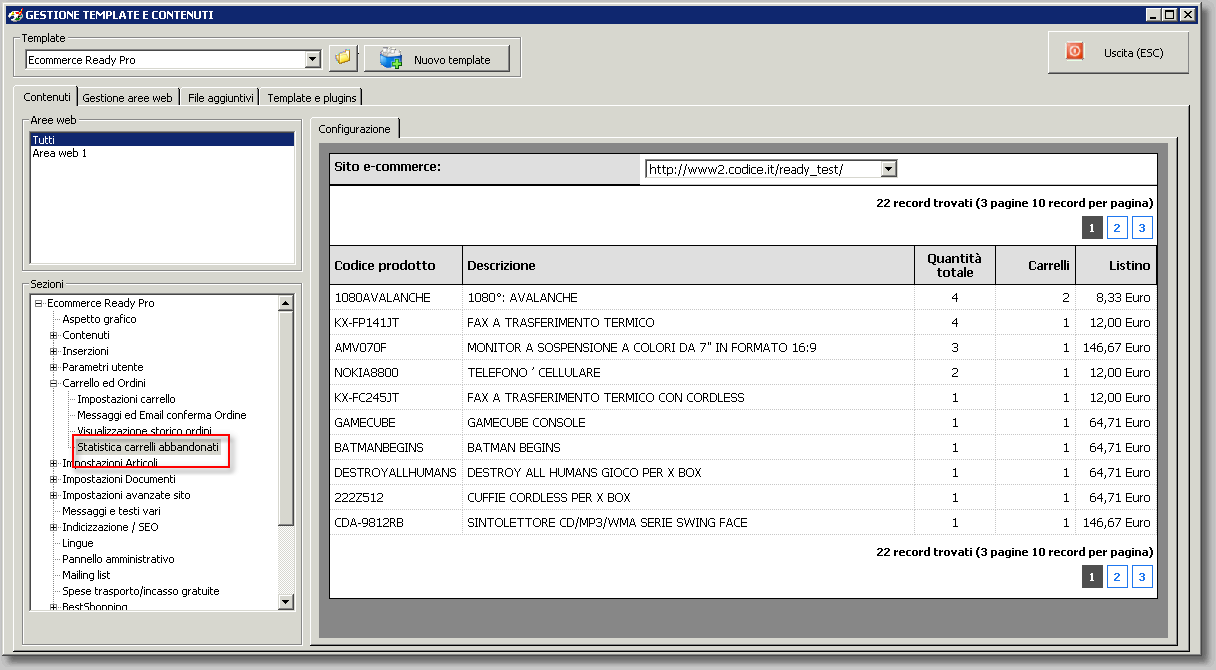This screenshot has height=670, width=1216.
Task: Click the application icon in title bar
Action: [x=13, y=15]
